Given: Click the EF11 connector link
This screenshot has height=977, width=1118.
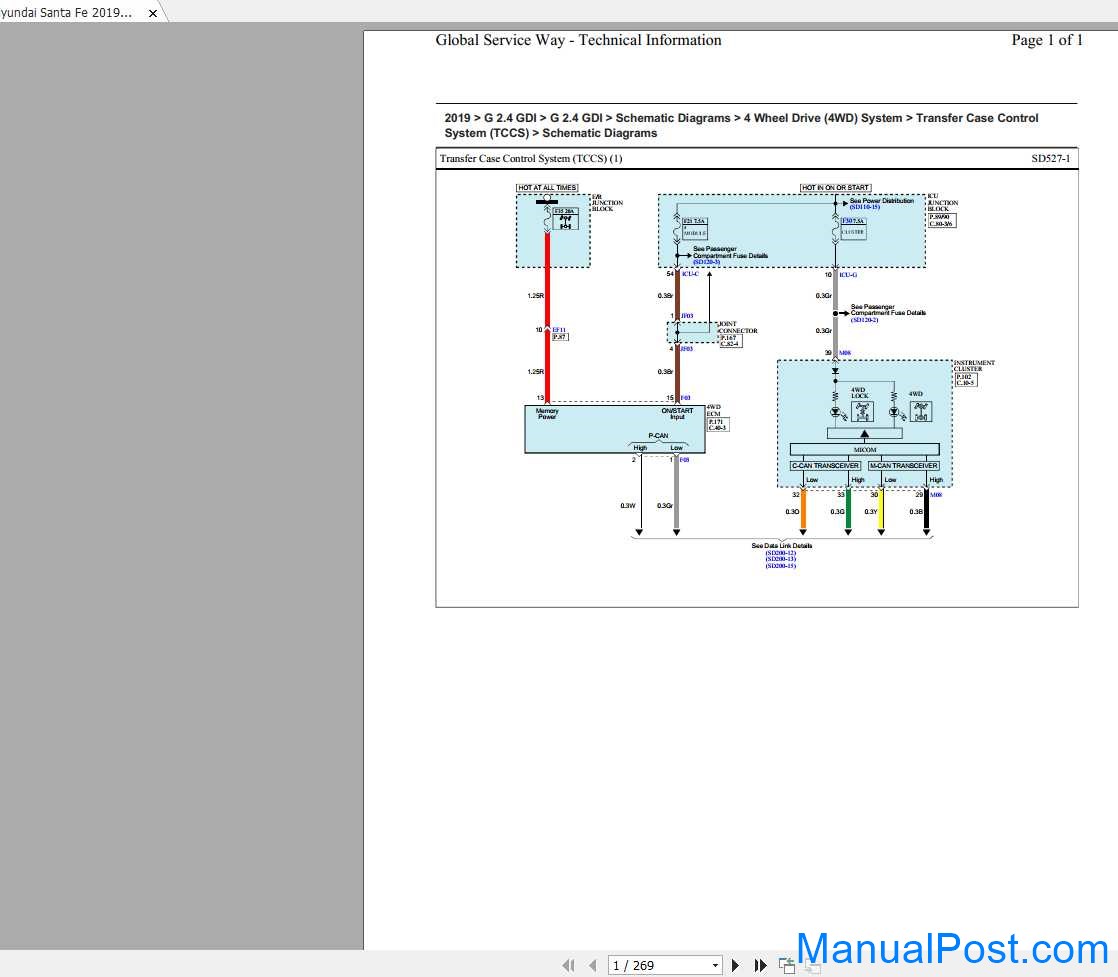Looking at the screenshot, I should pos(559,330).
